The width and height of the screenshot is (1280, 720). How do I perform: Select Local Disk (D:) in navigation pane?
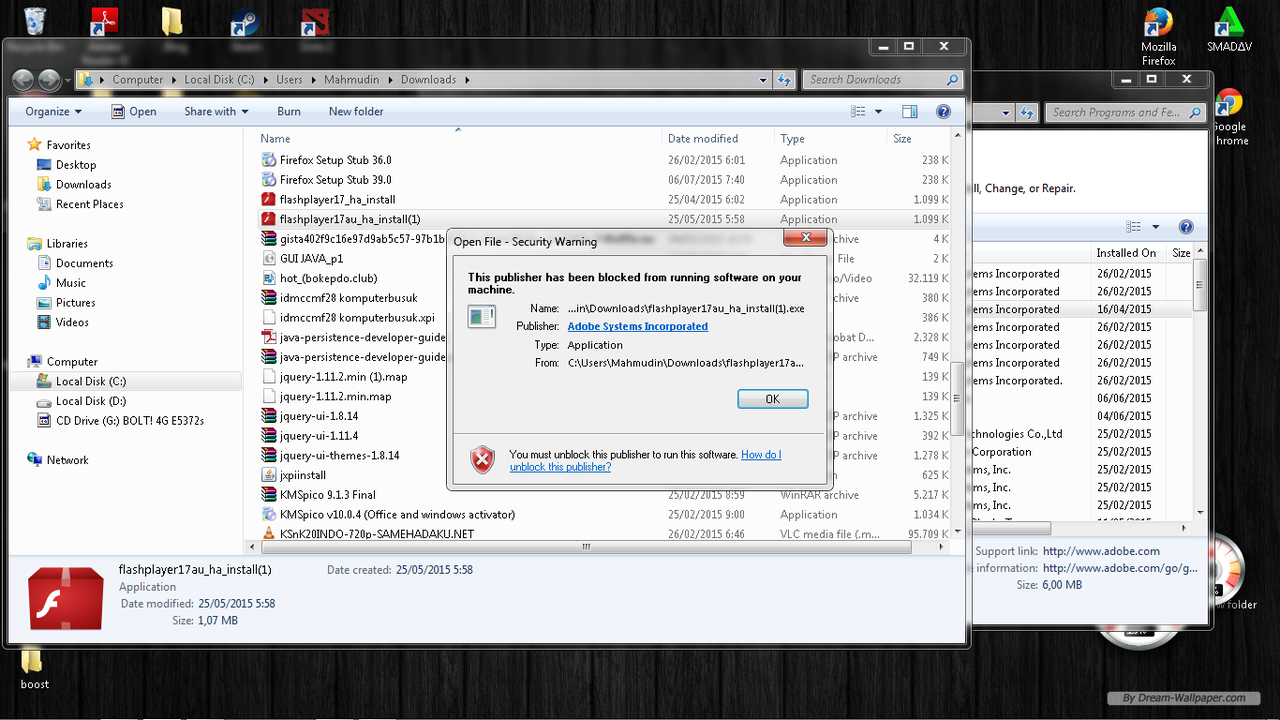91,401
